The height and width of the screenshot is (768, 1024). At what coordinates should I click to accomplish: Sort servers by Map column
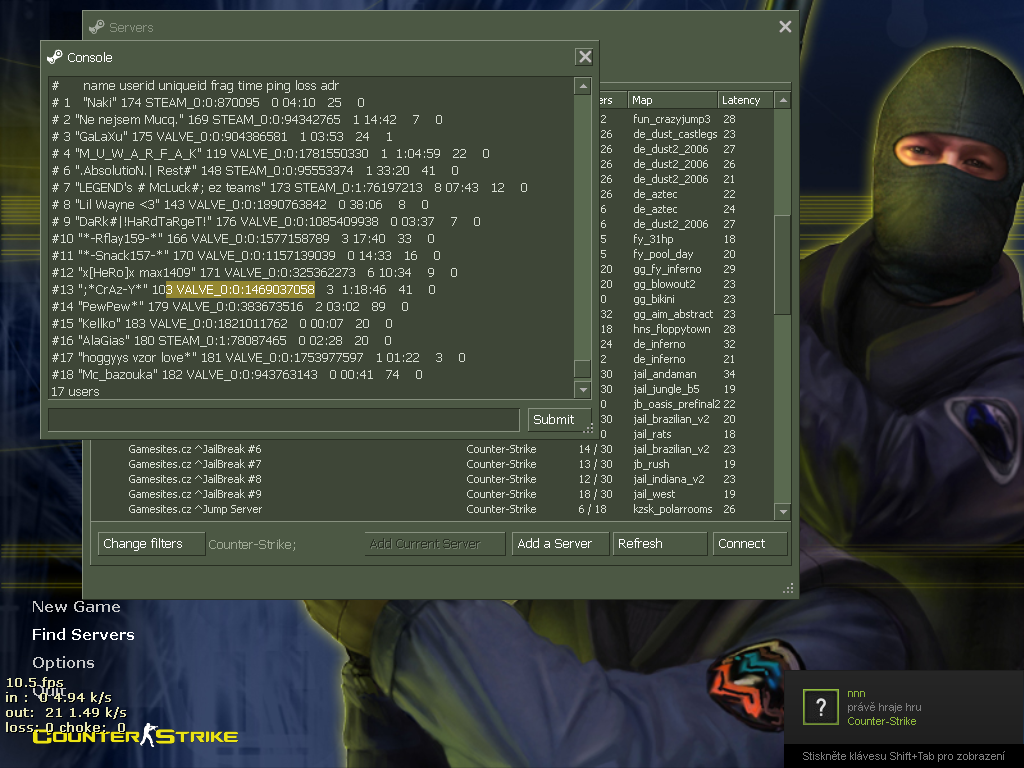click(672, 100)
